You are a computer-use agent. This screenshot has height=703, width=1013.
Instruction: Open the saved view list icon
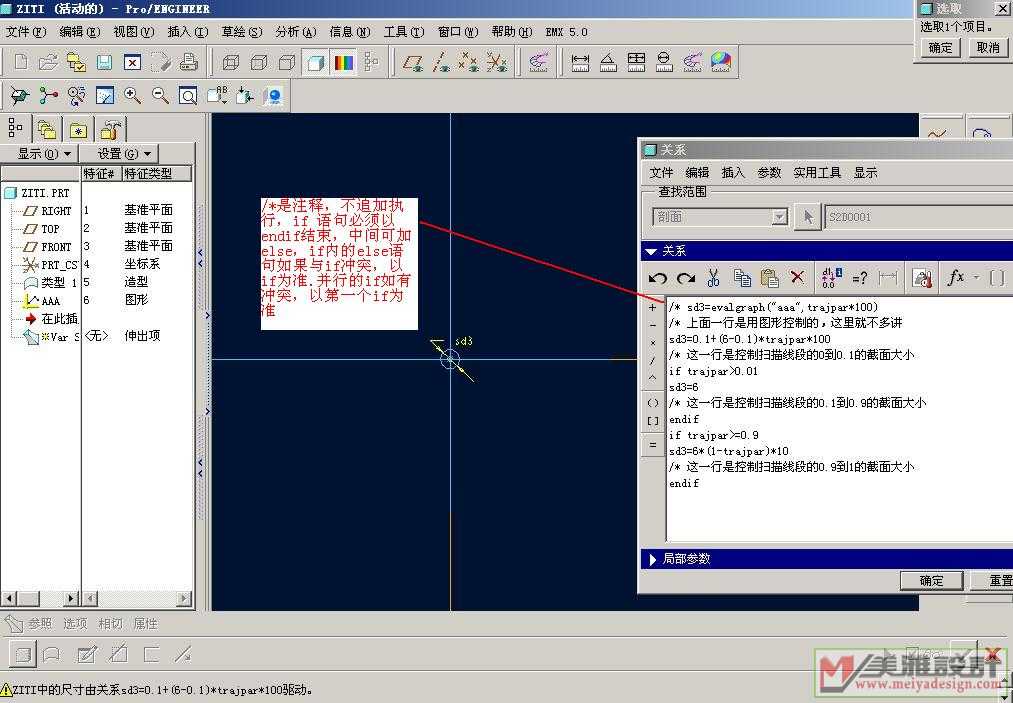tap(216, 96)
